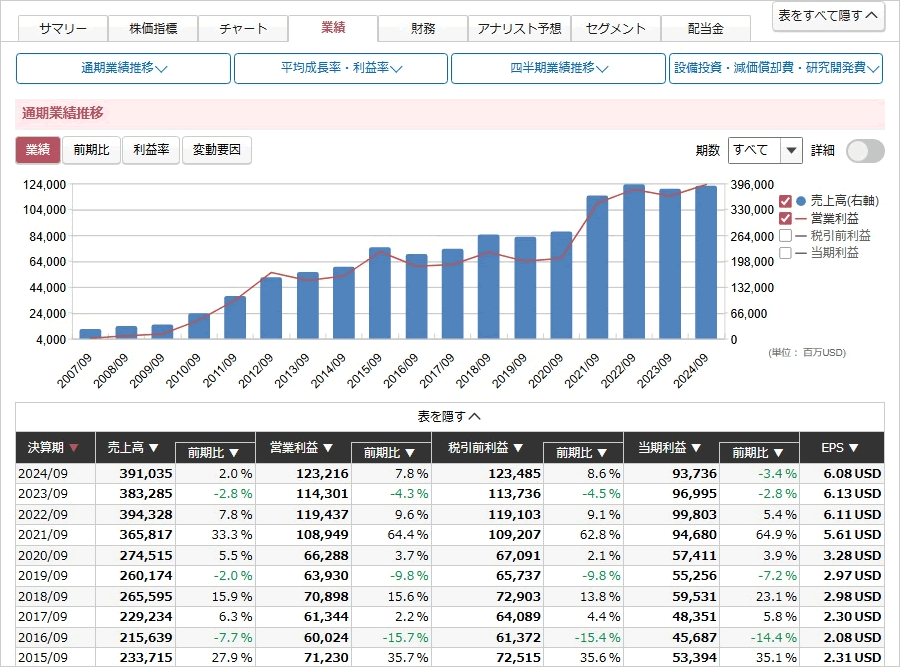Sort by EPS column arrow
The height and width of the screenshot is (667, 900).
coord(853,448)
